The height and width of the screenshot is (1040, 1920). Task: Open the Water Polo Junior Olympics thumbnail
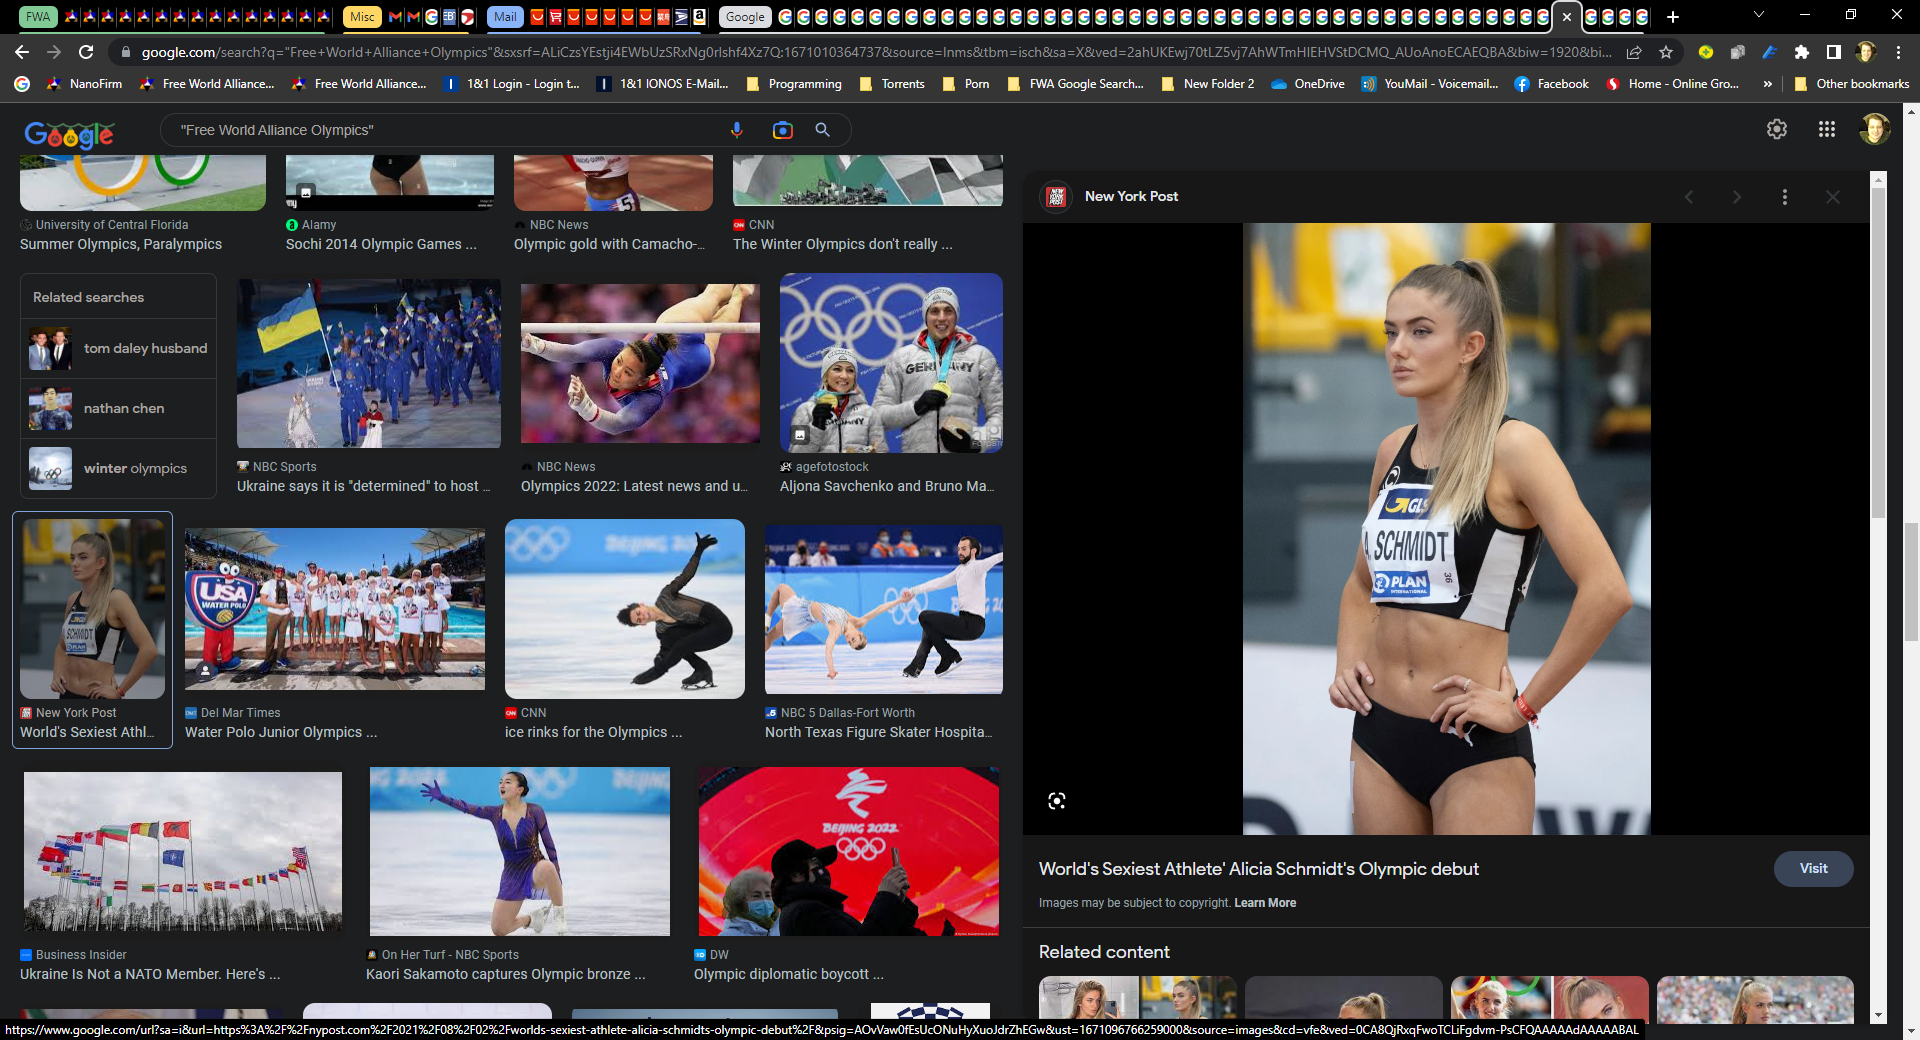point(334,609)
